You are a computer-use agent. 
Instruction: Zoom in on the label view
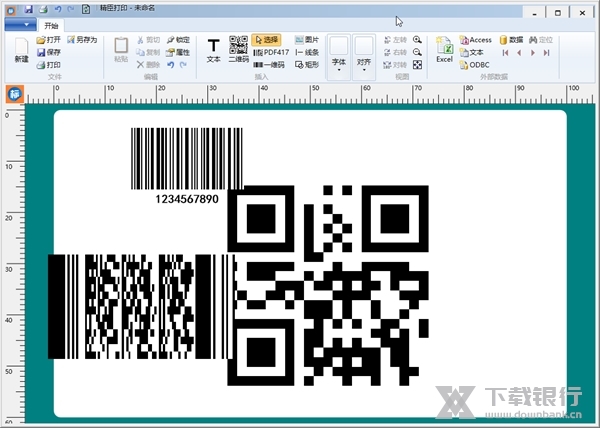(x=417, y=39)
